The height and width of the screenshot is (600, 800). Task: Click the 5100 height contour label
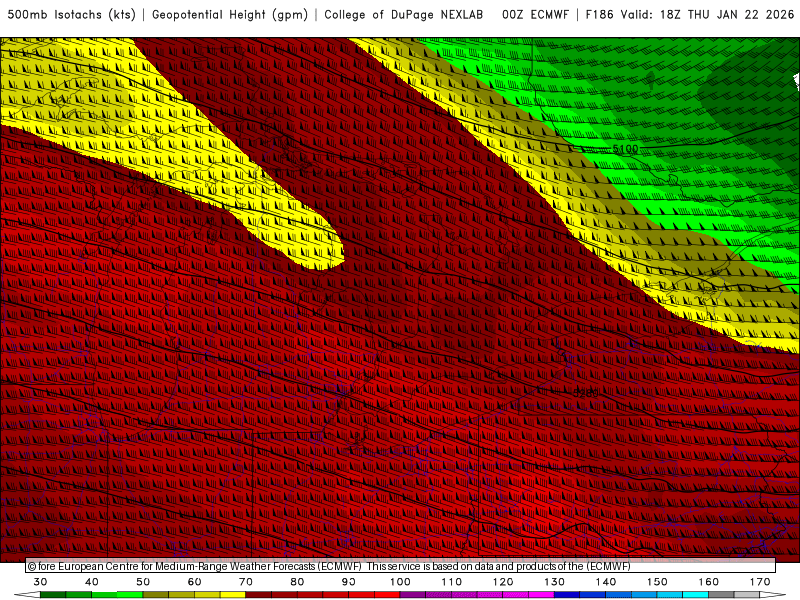pyautogui.click(x=625, y=149)
